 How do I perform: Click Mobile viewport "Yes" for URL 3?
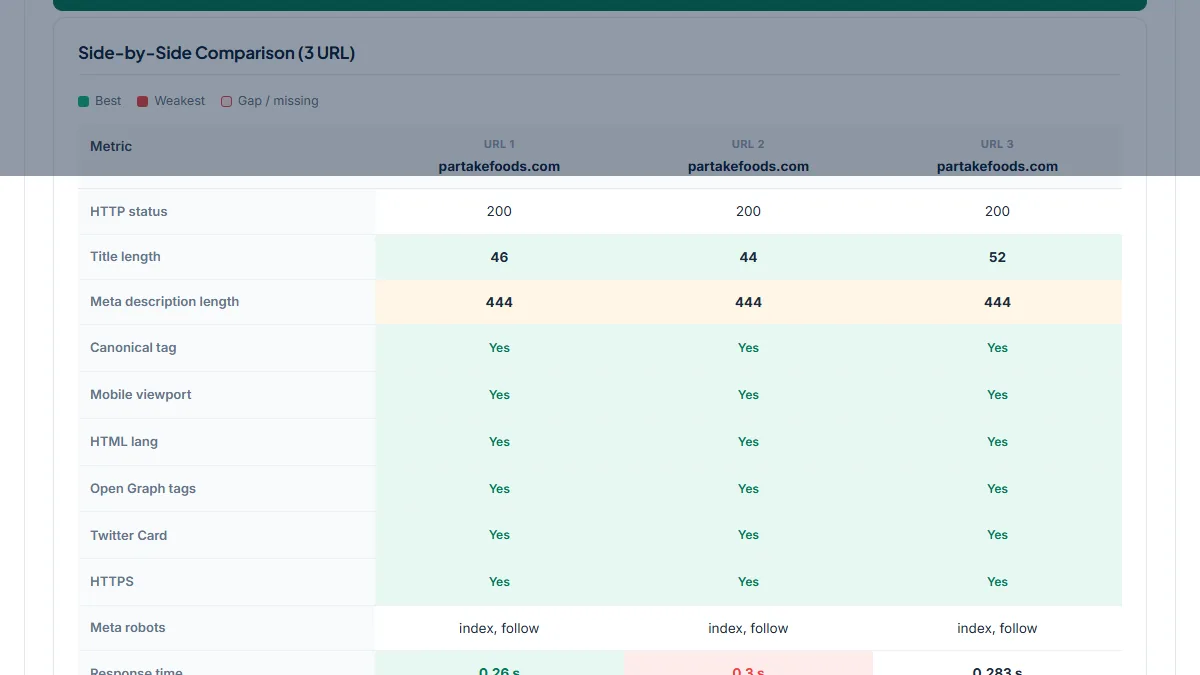pyautogui.click(x=997, y=395)
